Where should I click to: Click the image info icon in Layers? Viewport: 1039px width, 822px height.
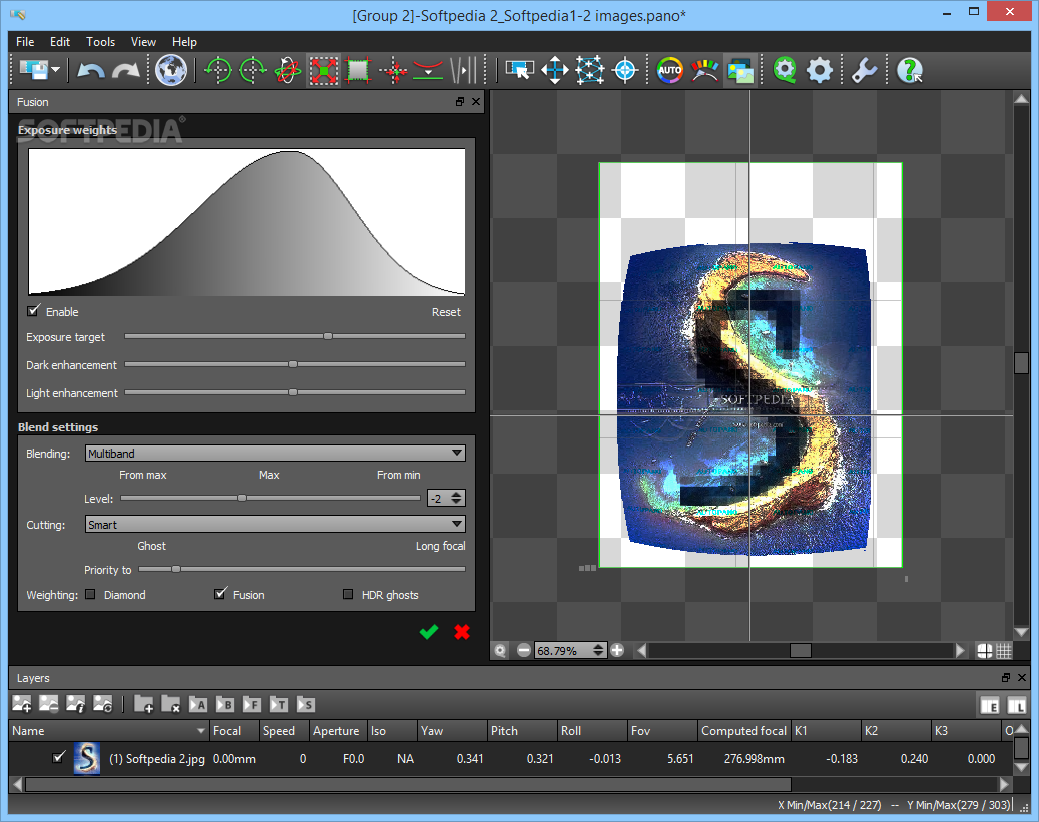pos(76,704)
